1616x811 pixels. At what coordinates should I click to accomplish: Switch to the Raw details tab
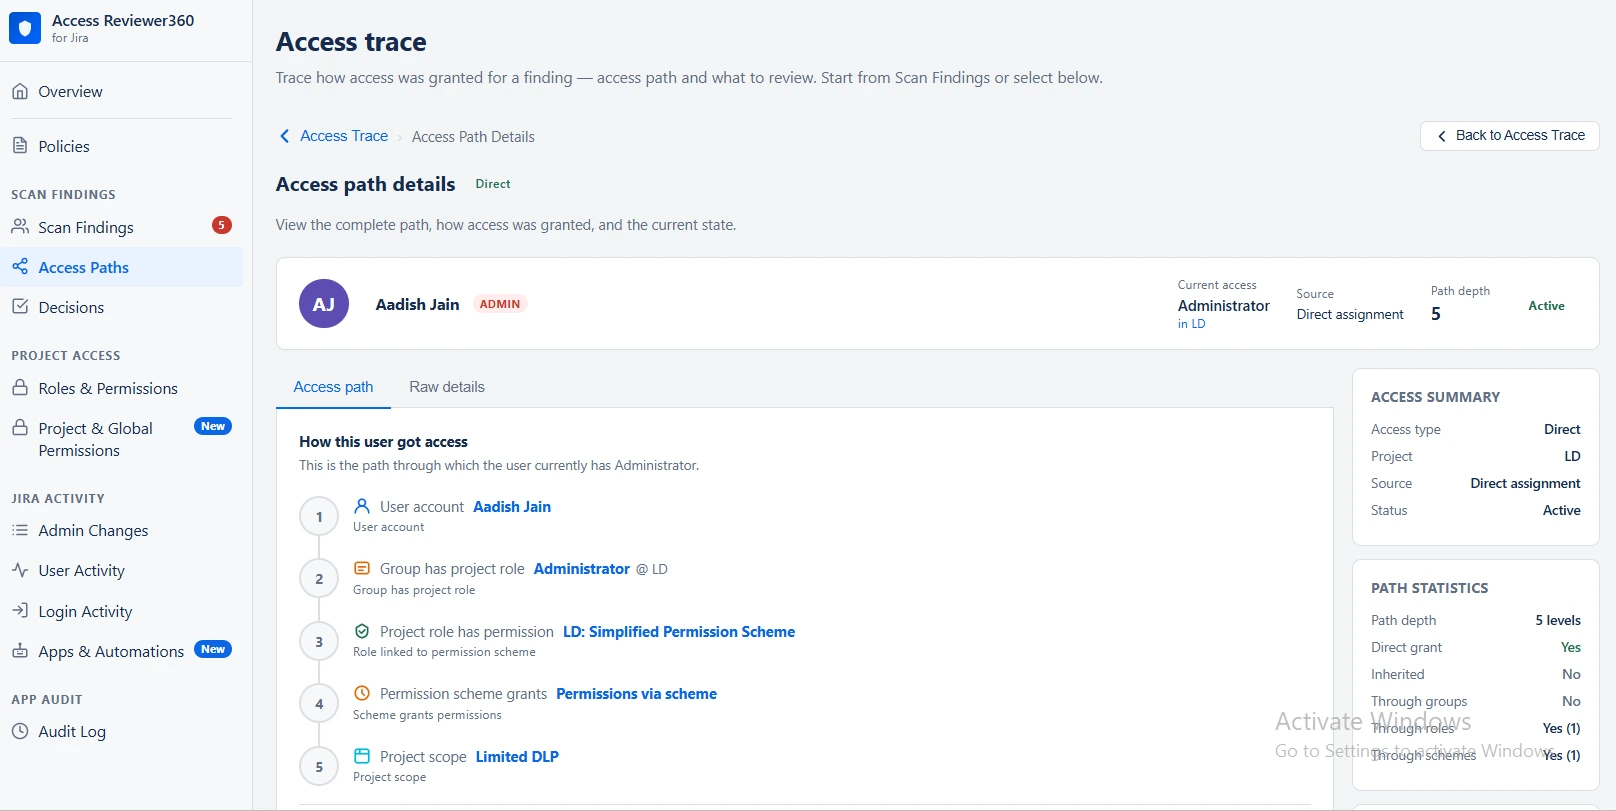point(447,387)
